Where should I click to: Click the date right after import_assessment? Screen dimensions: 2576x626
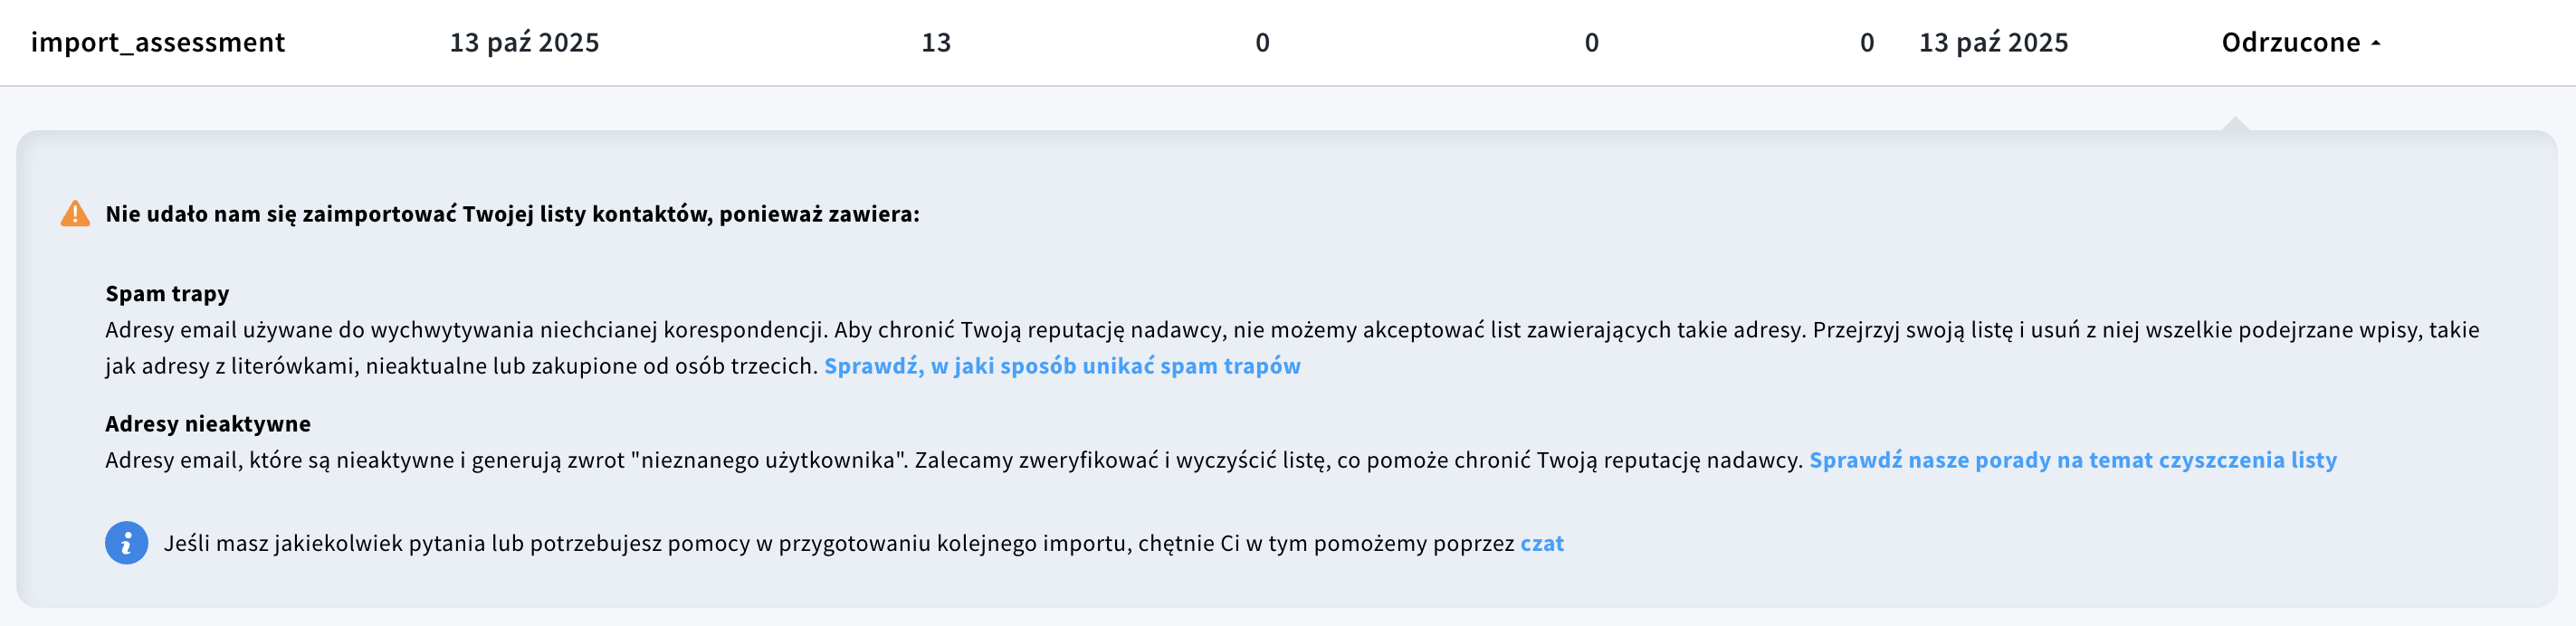point(524,43)
